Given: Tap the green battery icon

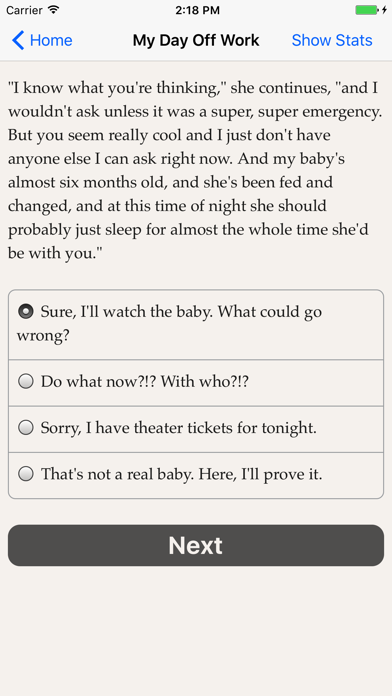Looking at the screenshot, I should point(367,10).
